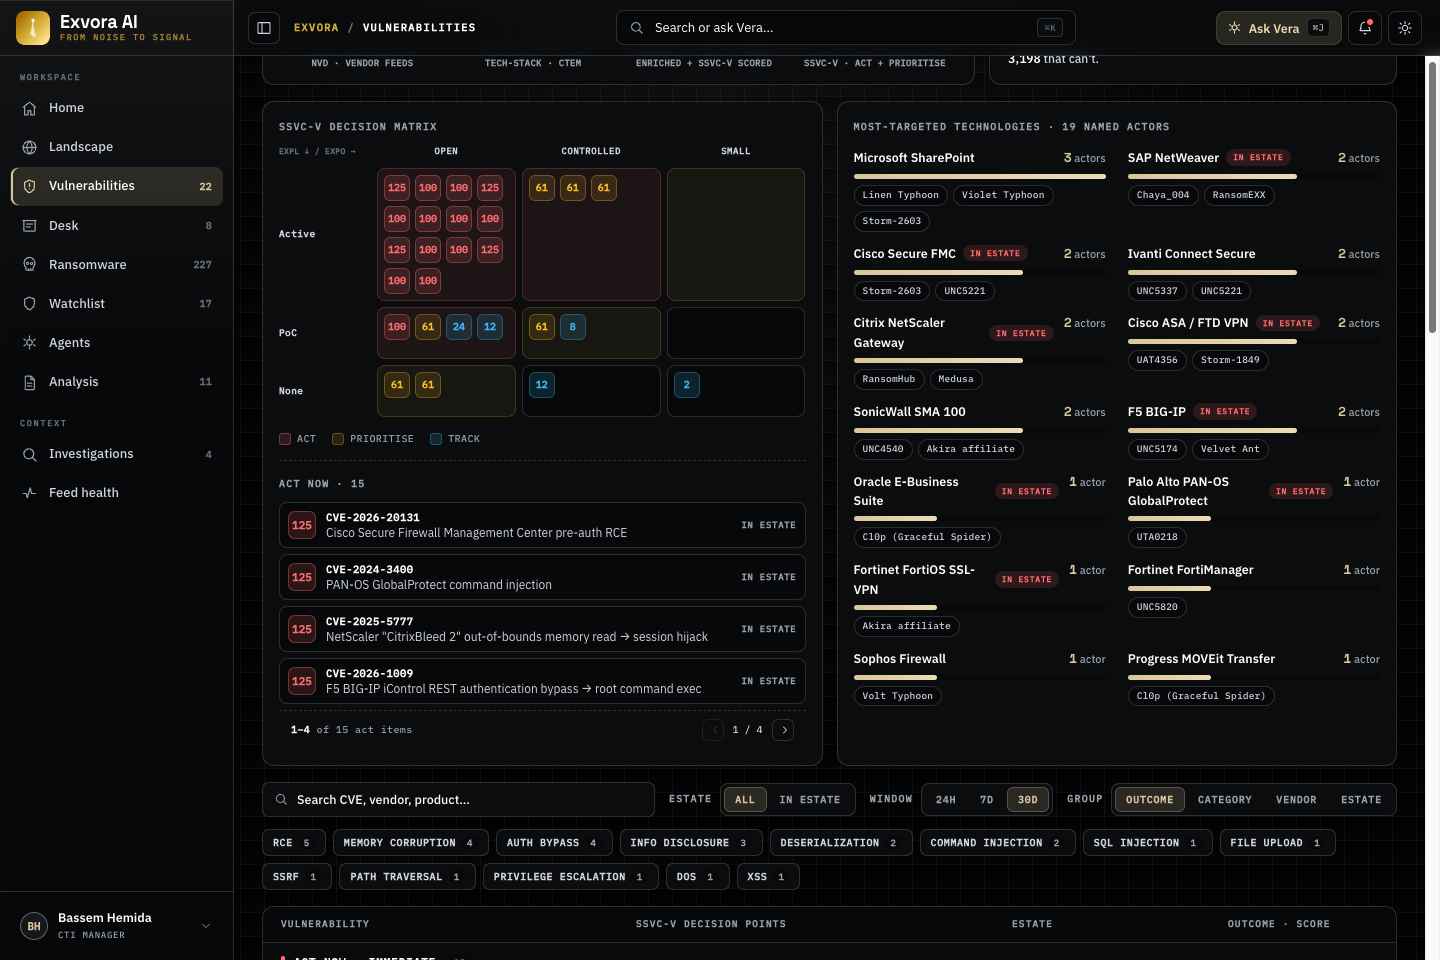
Task: Sort the matrix by EXPL / EXPO
Action: pyautogui.click(x=317, y=152)
